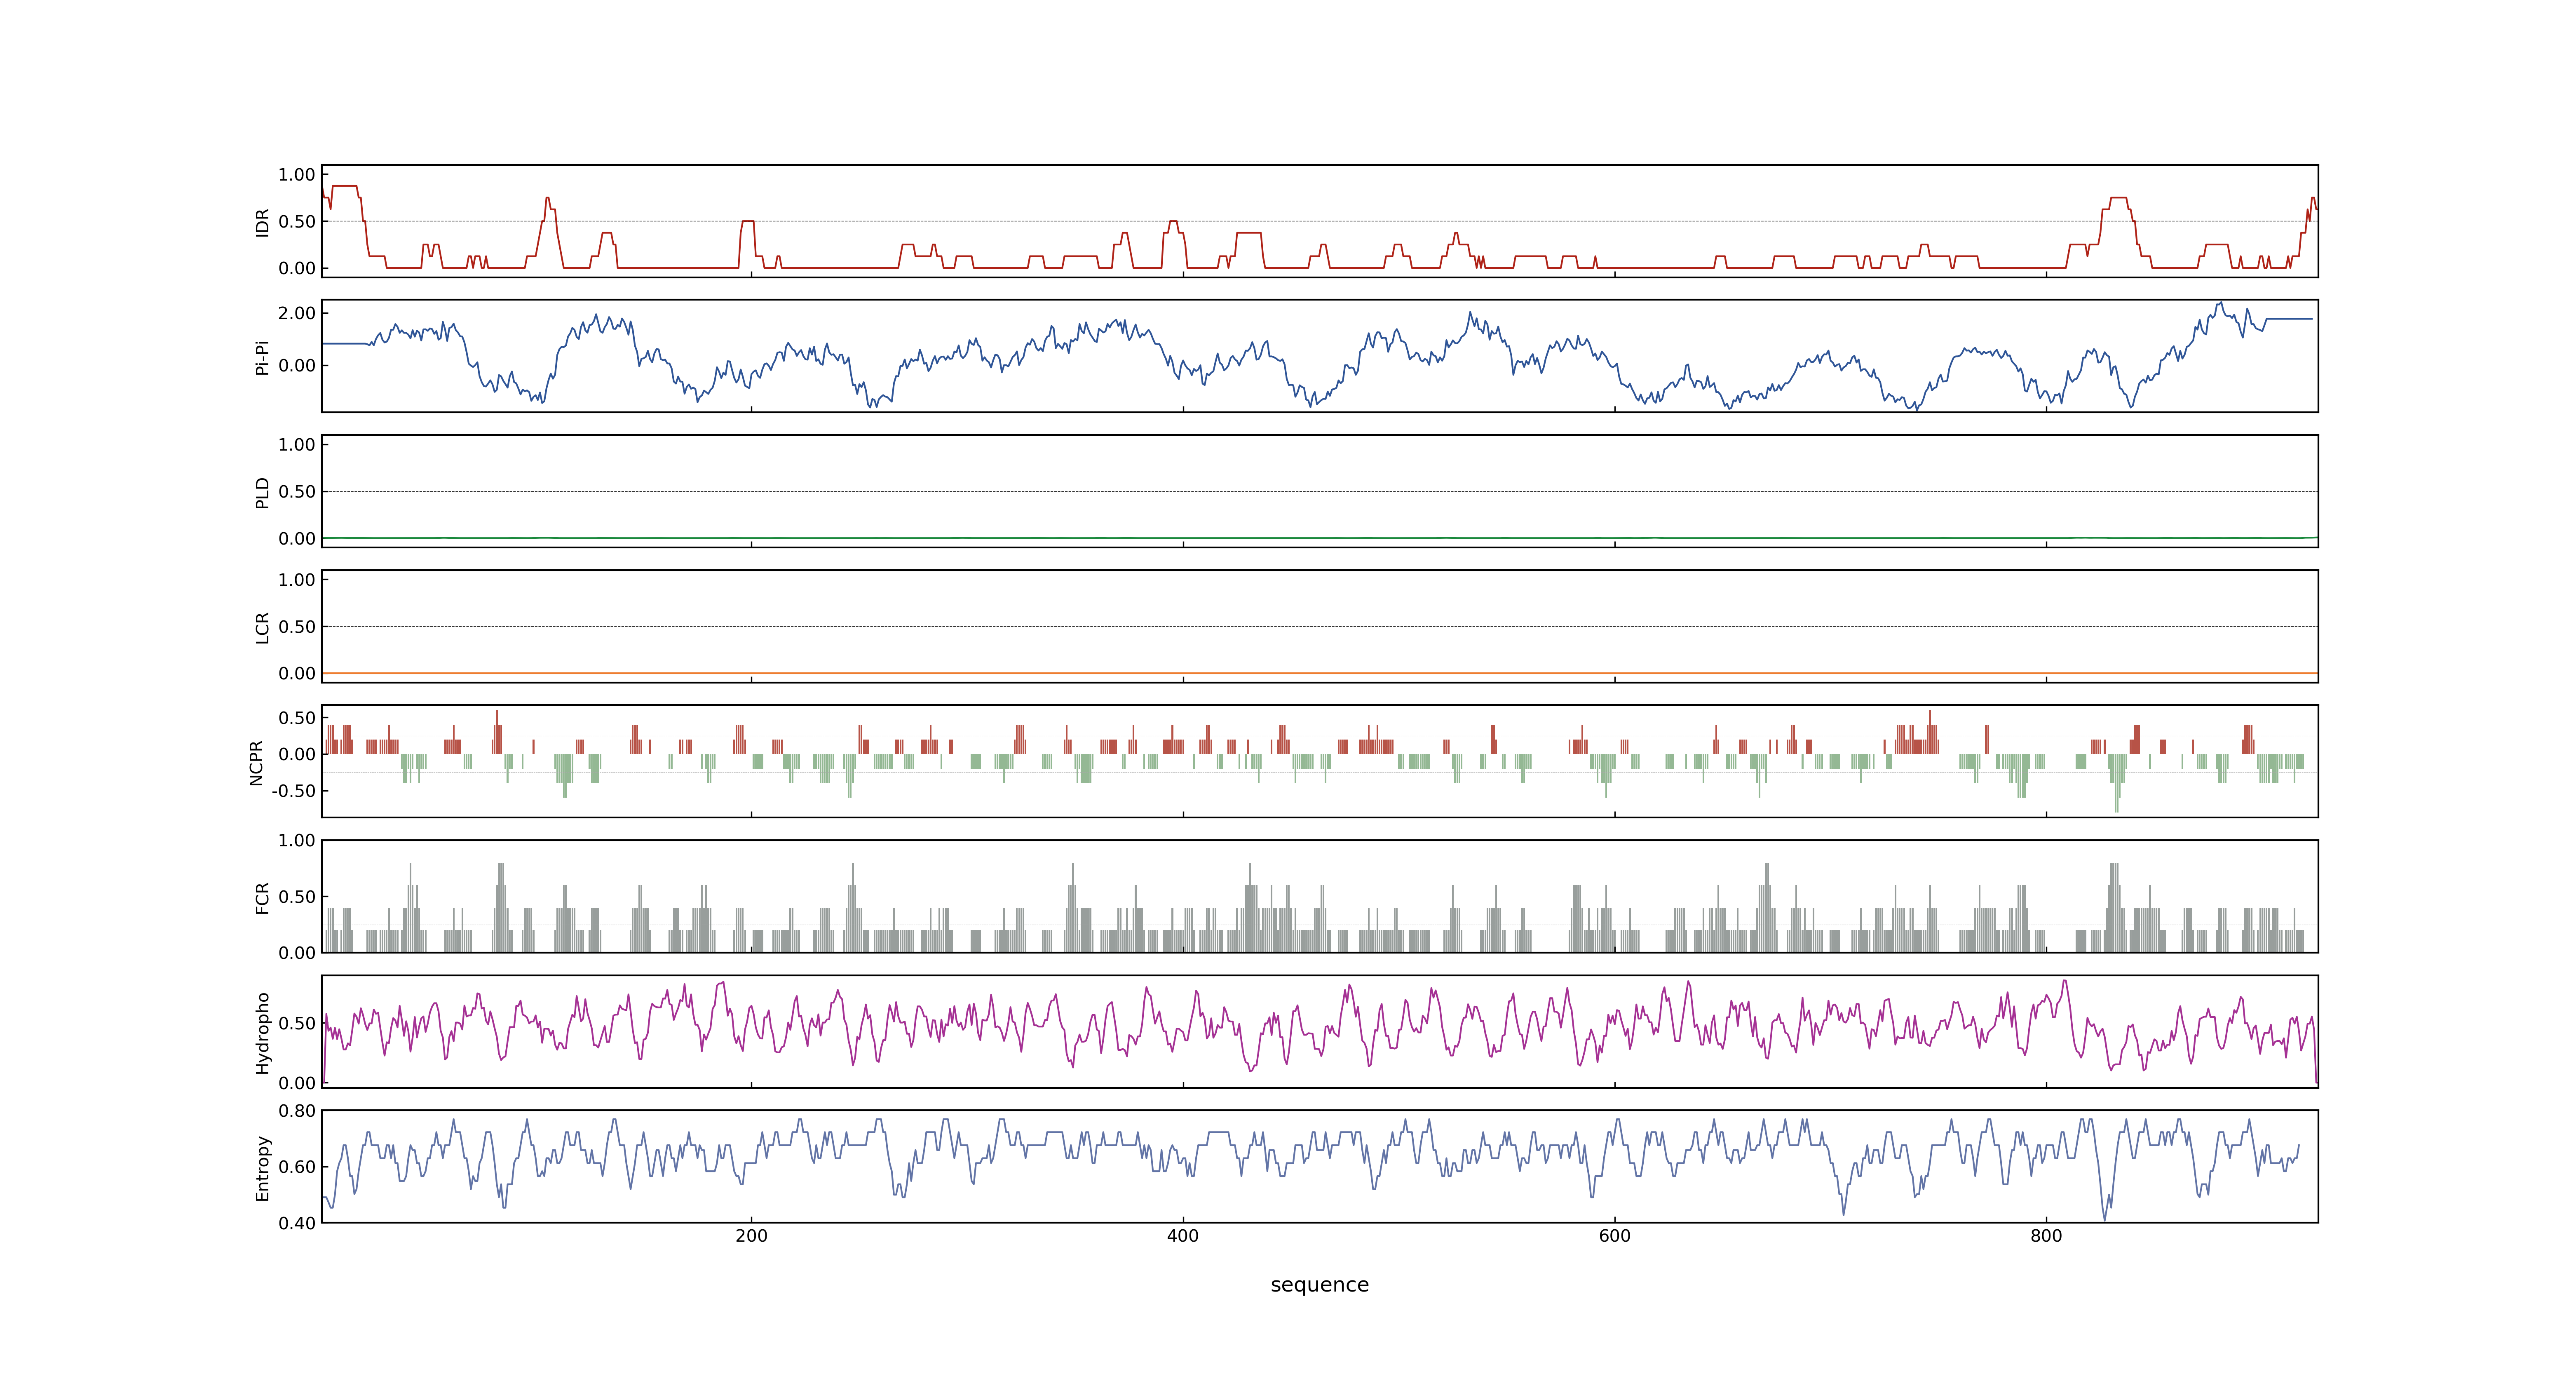Click the 400 x-axis tick label

1183,1236
